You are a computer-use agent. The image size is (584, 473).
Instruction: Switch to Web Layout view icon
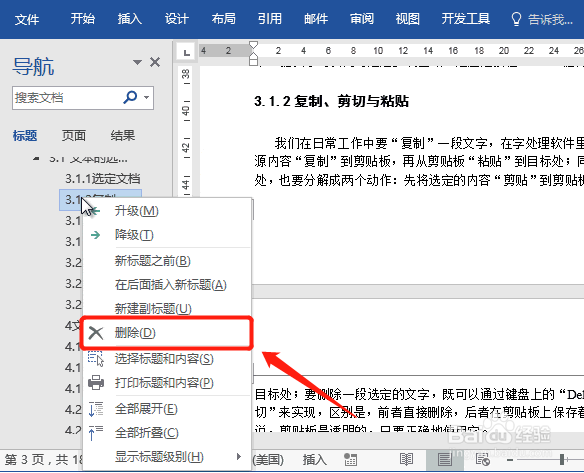[483, 460]
